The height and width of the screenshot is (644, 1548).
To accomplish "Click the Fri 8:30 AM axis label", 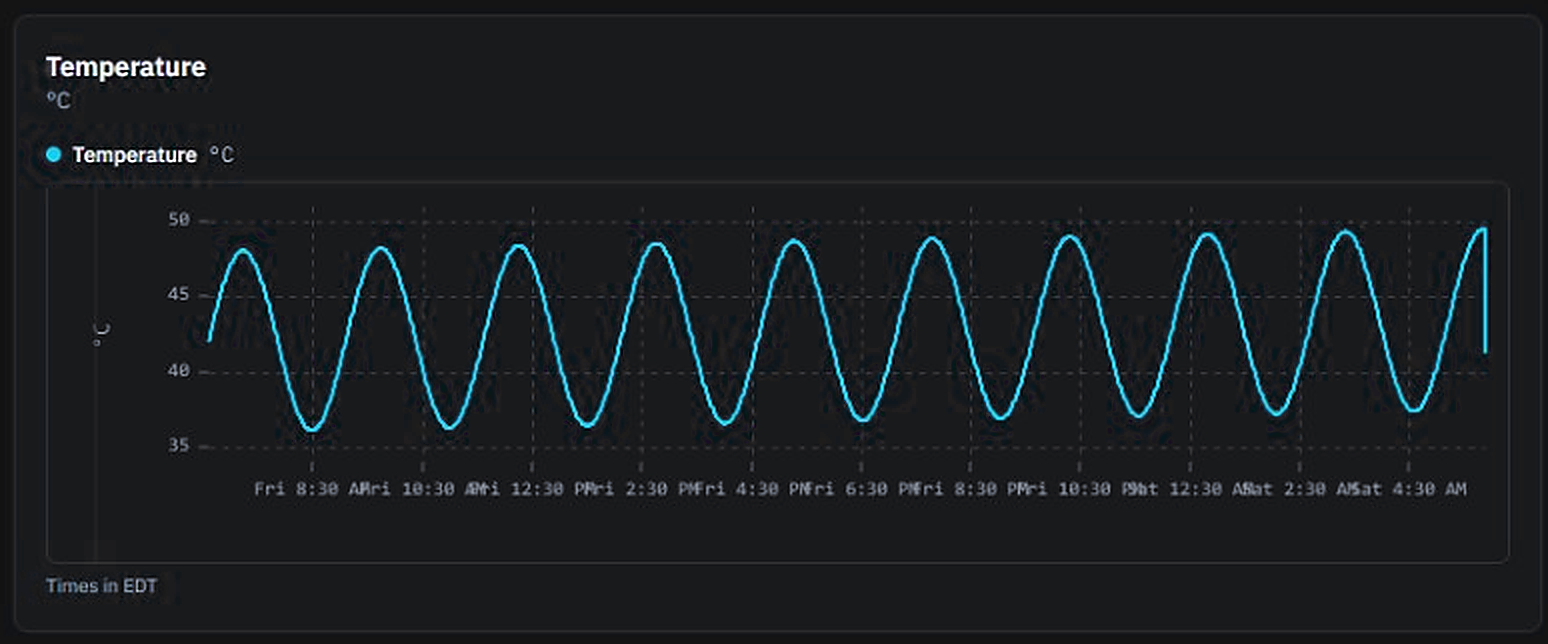I will pyautogui.click(x=311, y=488).
